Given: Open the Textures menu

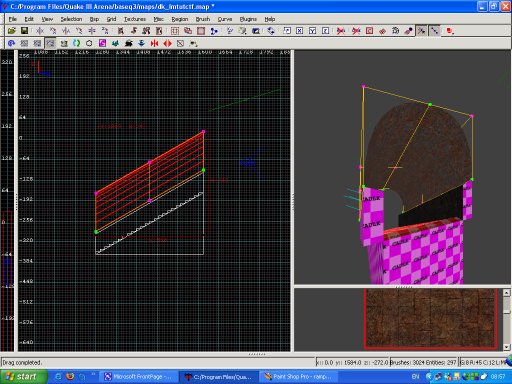Looking at the screenshot, I should pos(135,19).
